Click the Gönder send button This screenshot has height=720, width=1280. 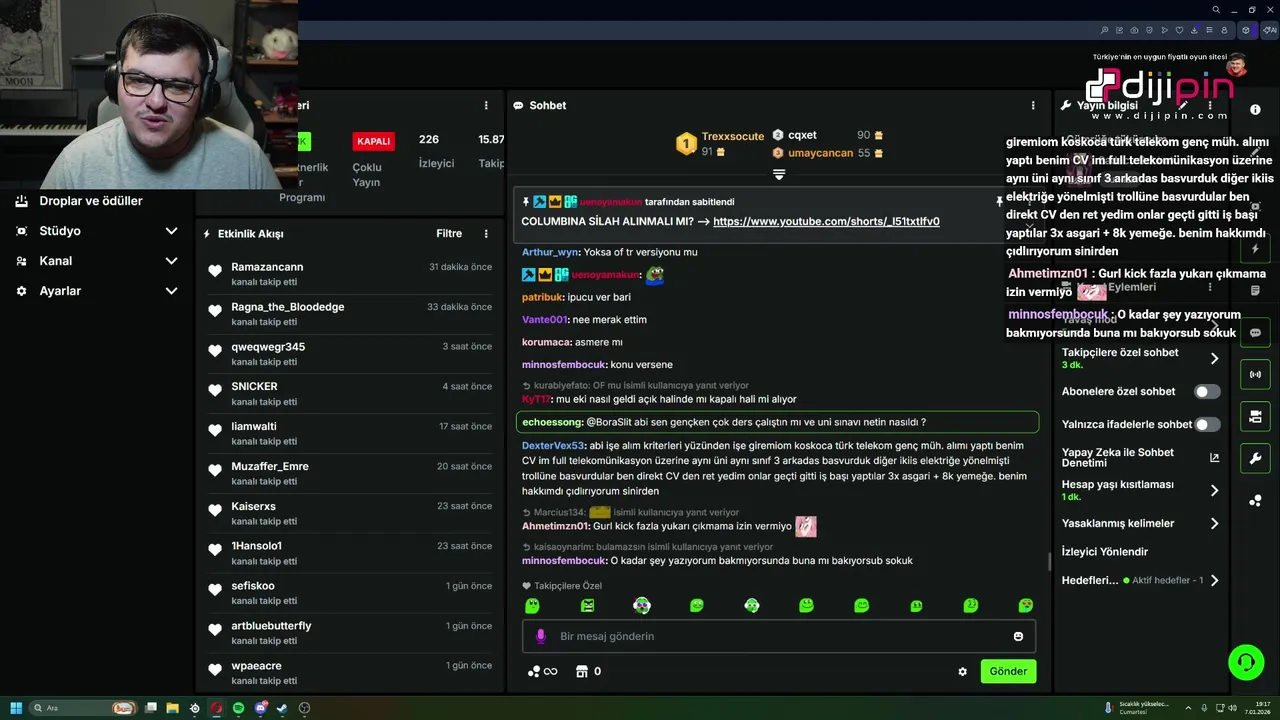pos(1008,671)
